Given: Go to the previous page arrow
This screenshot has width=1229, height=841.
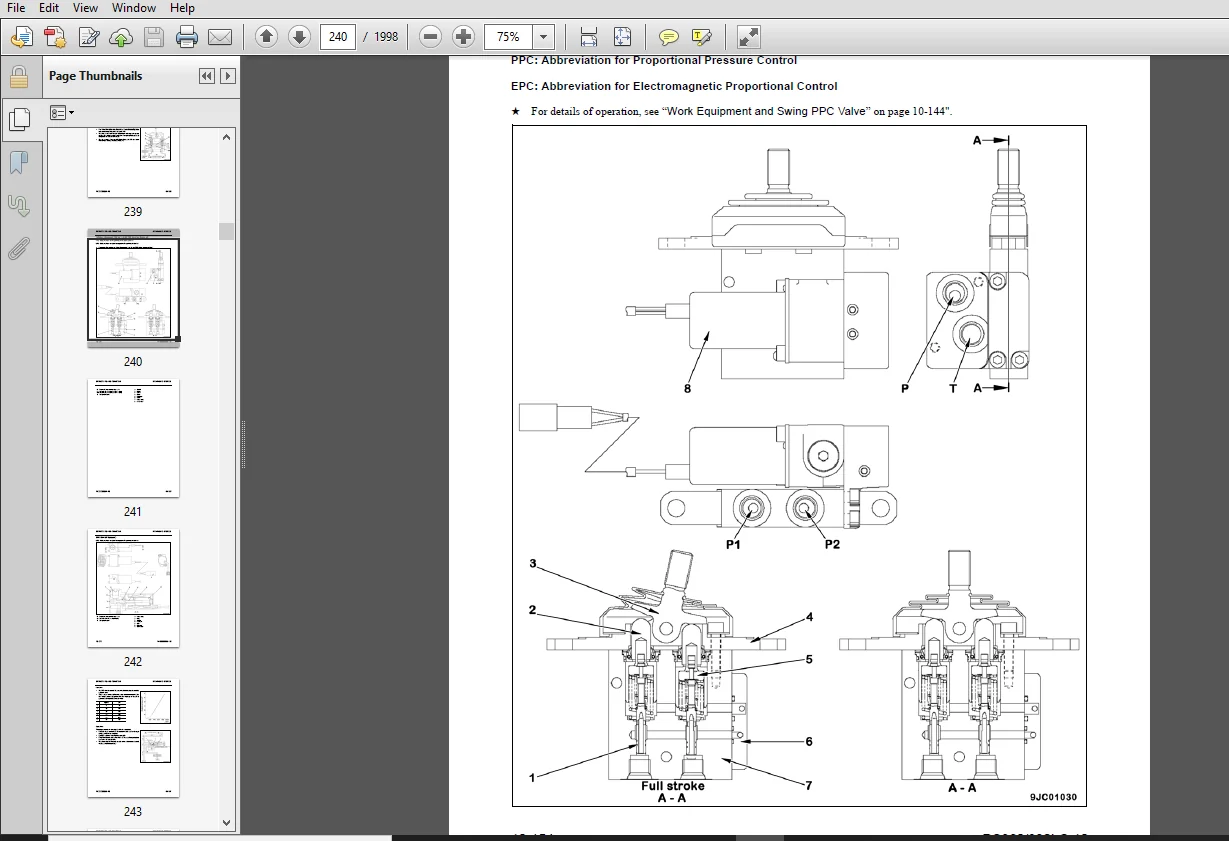Looking at the screenshot, I should (x=266, y=37).
